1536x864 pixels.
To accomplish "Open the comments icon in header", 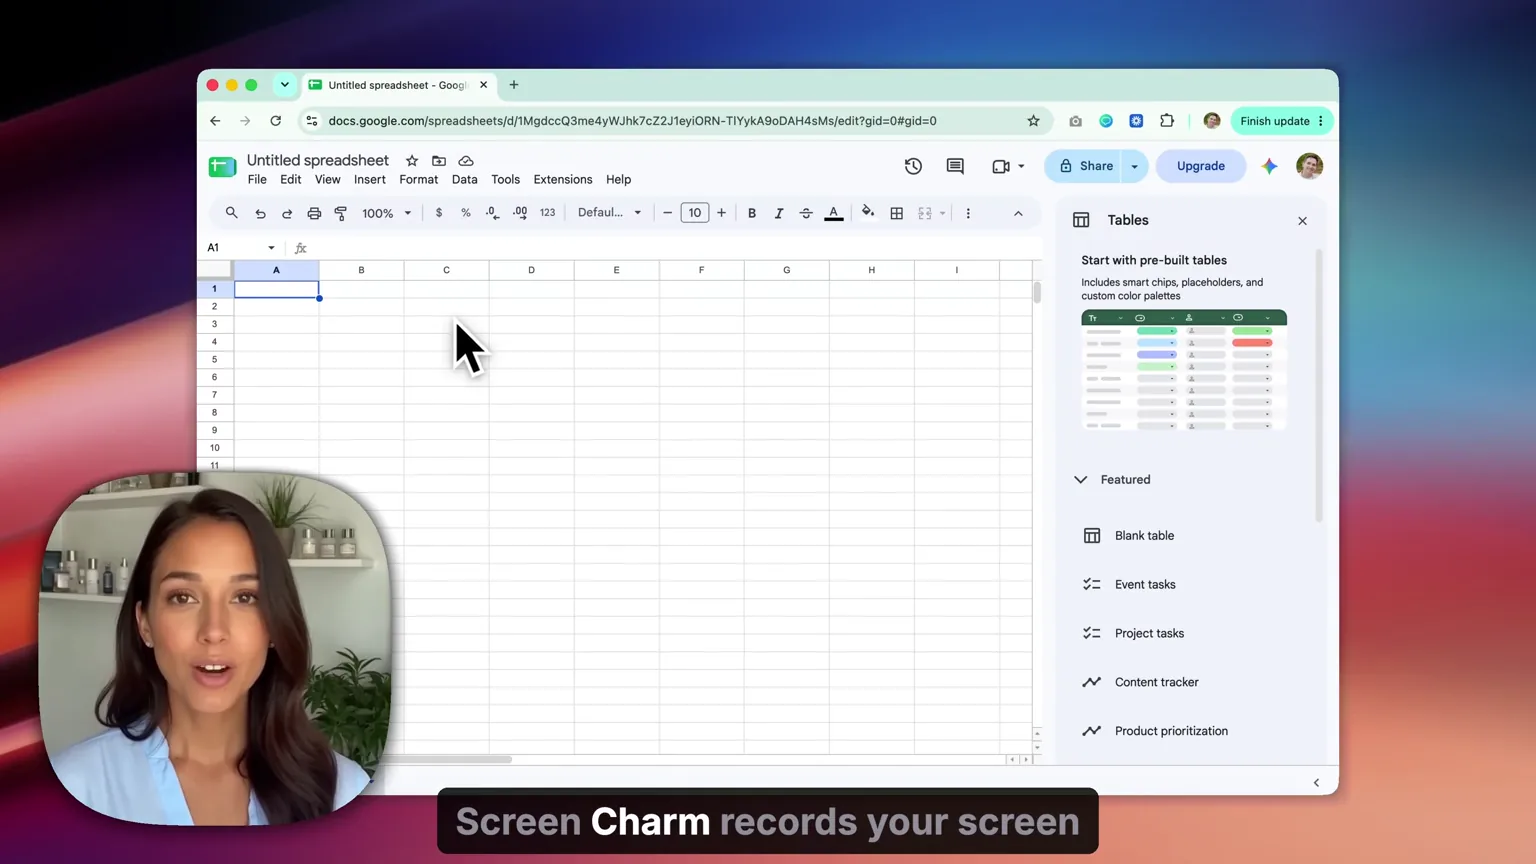I will click(955, 166).
